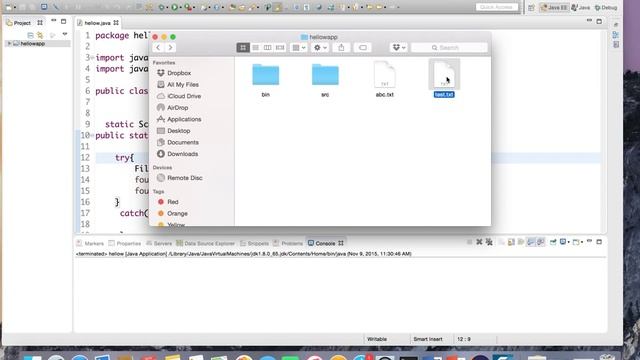Click the Smart Insert status bar field
Image resolution: width=640 pixels, height=360 pixels.
[x=428, y=339]
